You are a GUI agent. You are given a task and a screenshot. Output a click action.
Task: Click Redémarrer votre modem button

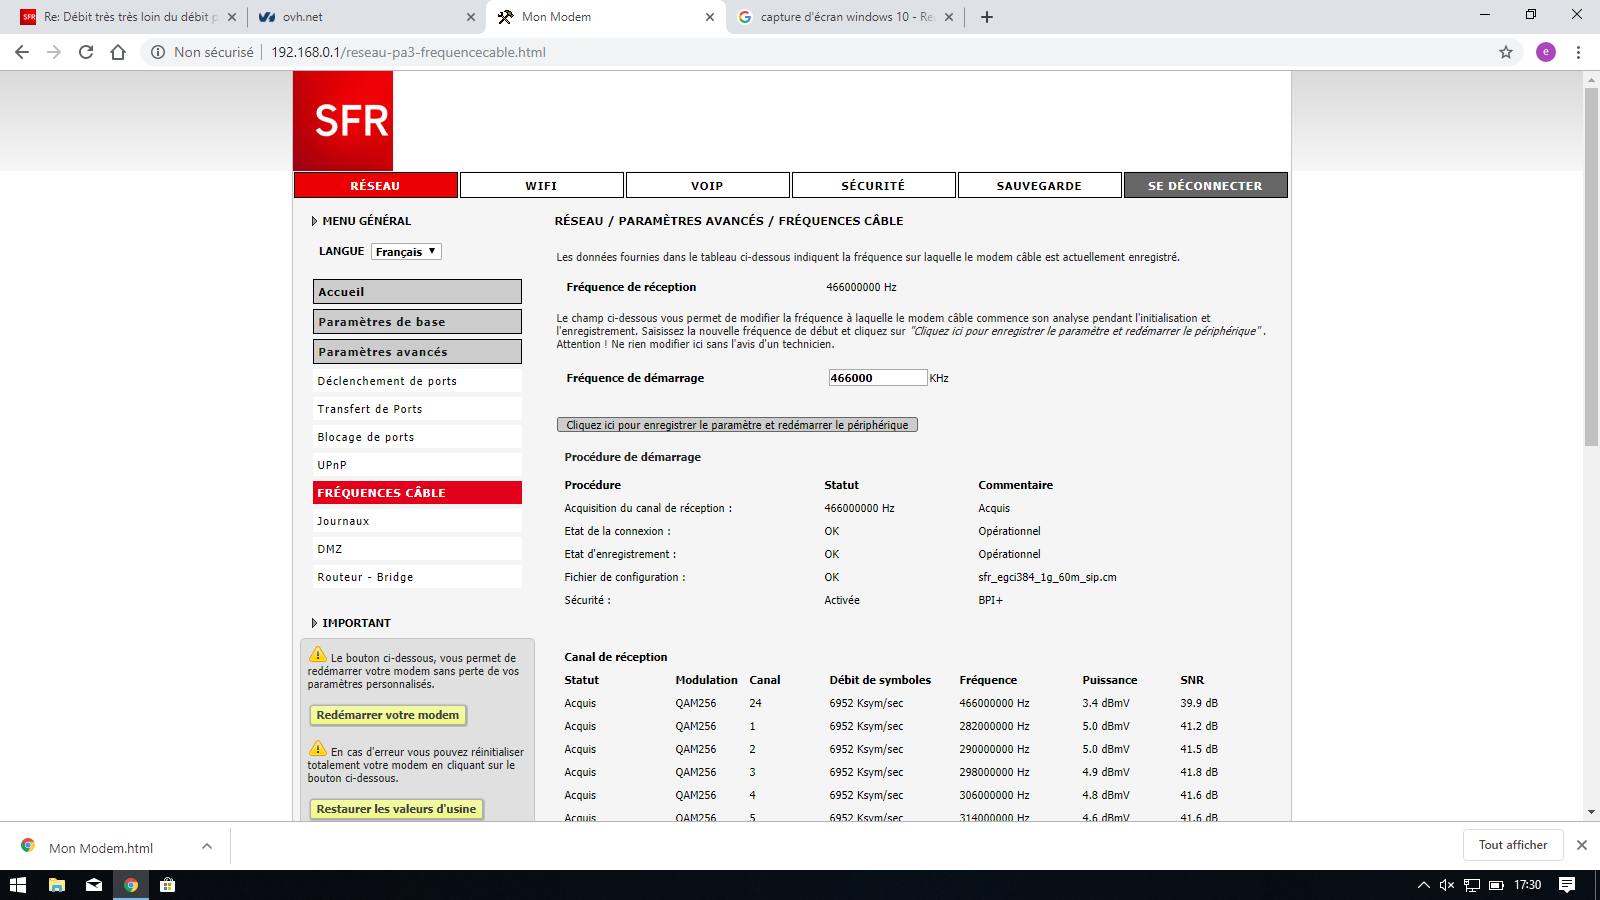388,715
